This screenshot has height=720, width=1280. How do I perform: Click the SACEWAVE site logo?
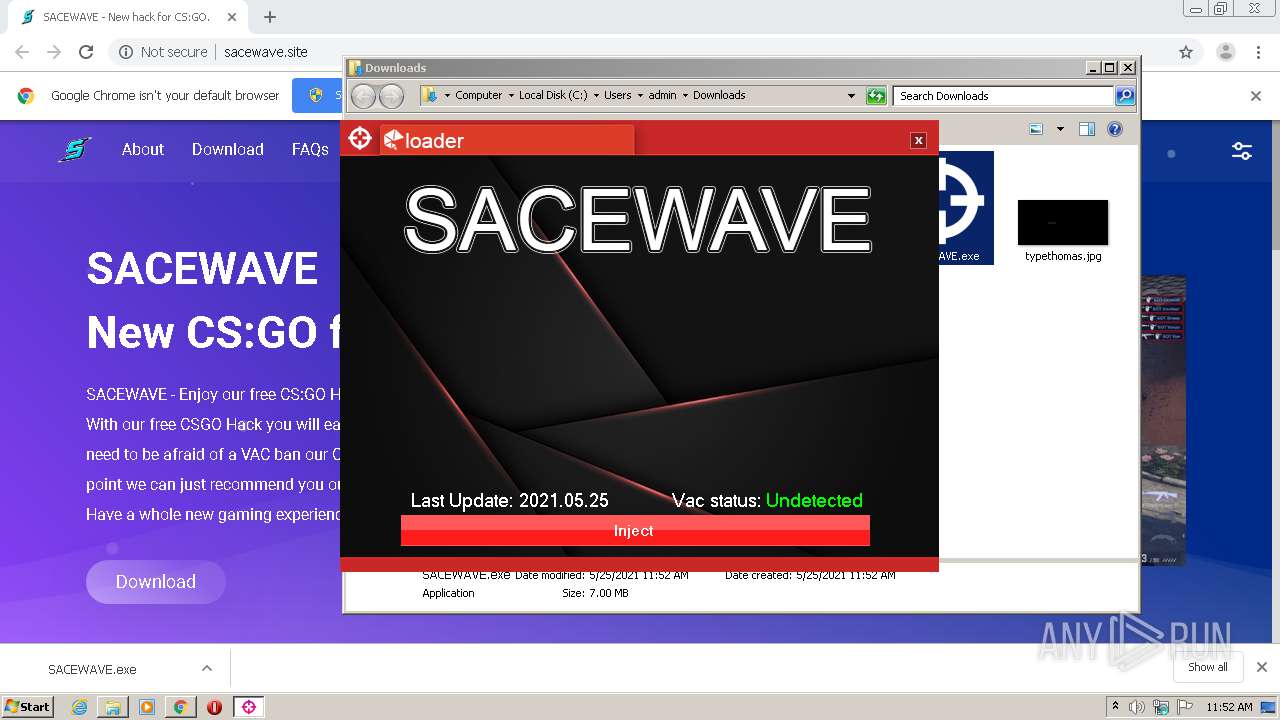click(75, 150)
